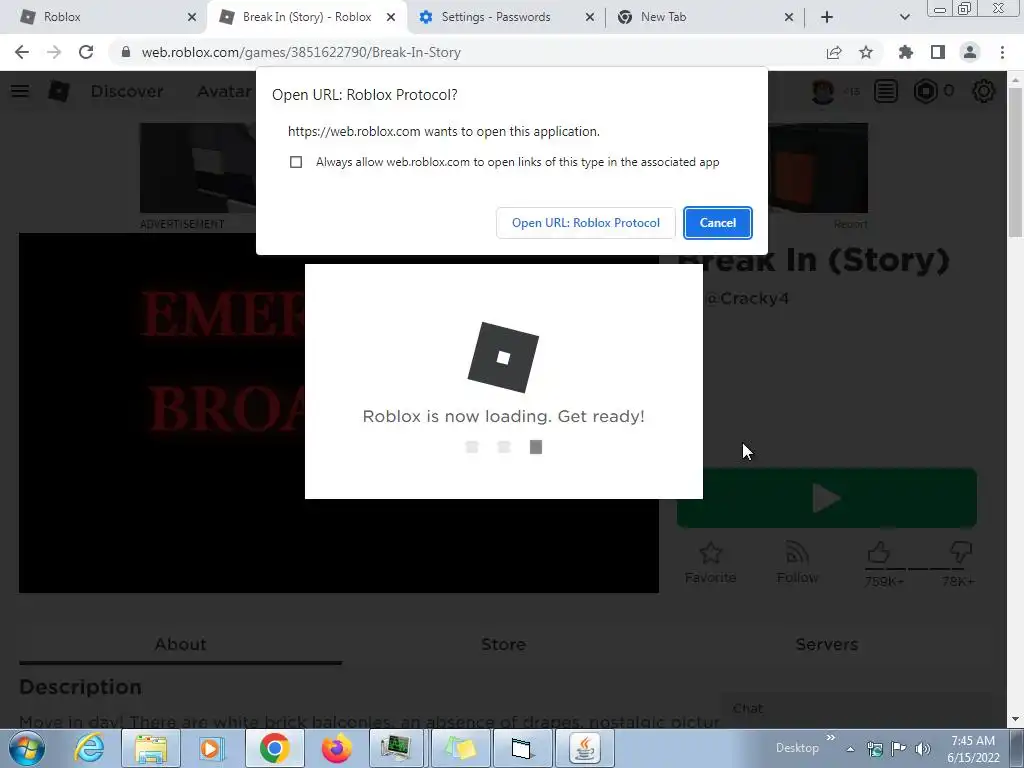1024x768 pixels.
Task: Open the Chat panel bar
Action: tap(856, 709)
